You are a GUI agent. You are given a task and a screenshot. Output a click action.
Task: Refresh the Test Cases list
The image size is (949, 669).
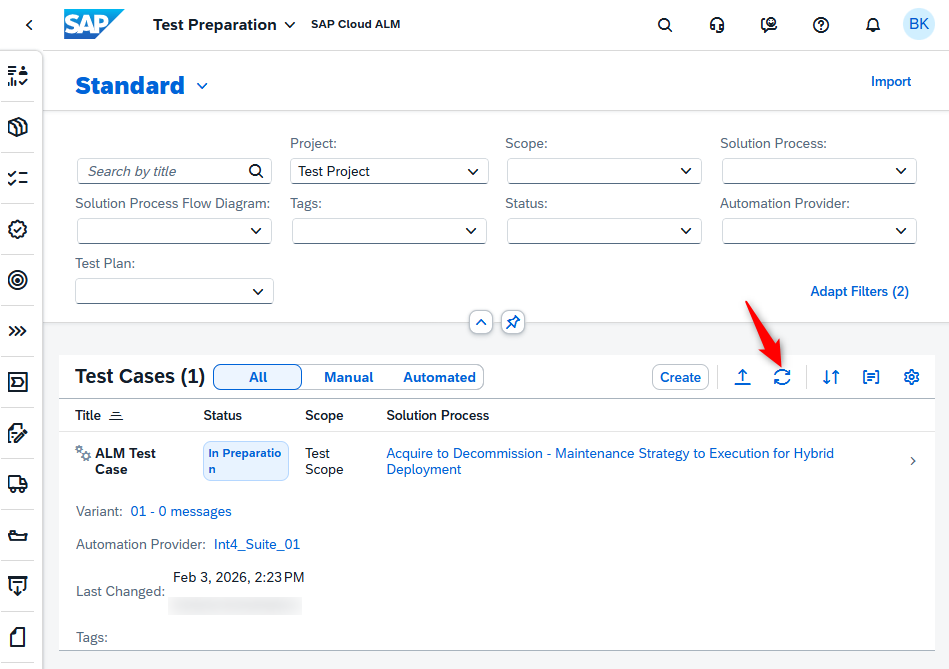[782, 377]
